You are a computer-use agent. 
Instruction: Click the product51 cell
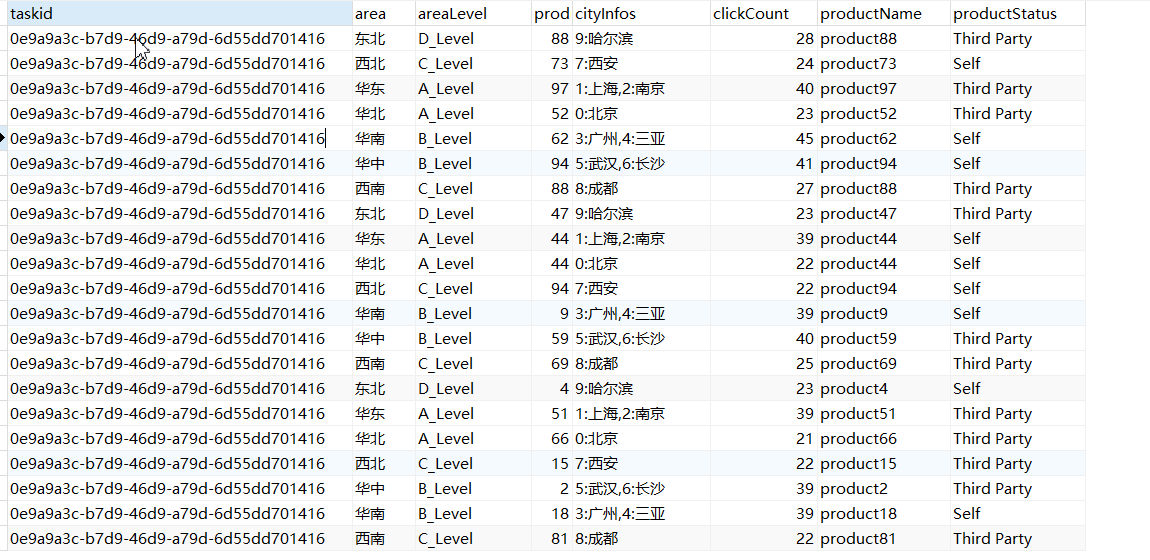point(884,413)
